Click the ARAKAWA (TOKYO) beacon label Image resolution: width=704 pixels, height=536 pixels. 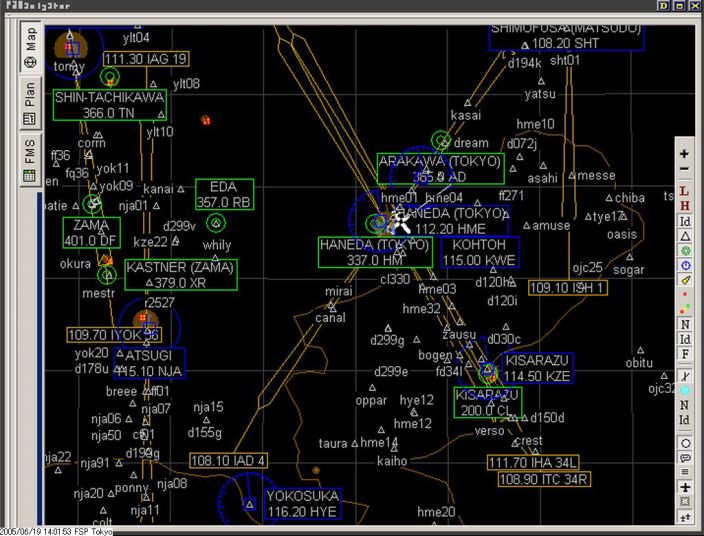click(440, 168)
